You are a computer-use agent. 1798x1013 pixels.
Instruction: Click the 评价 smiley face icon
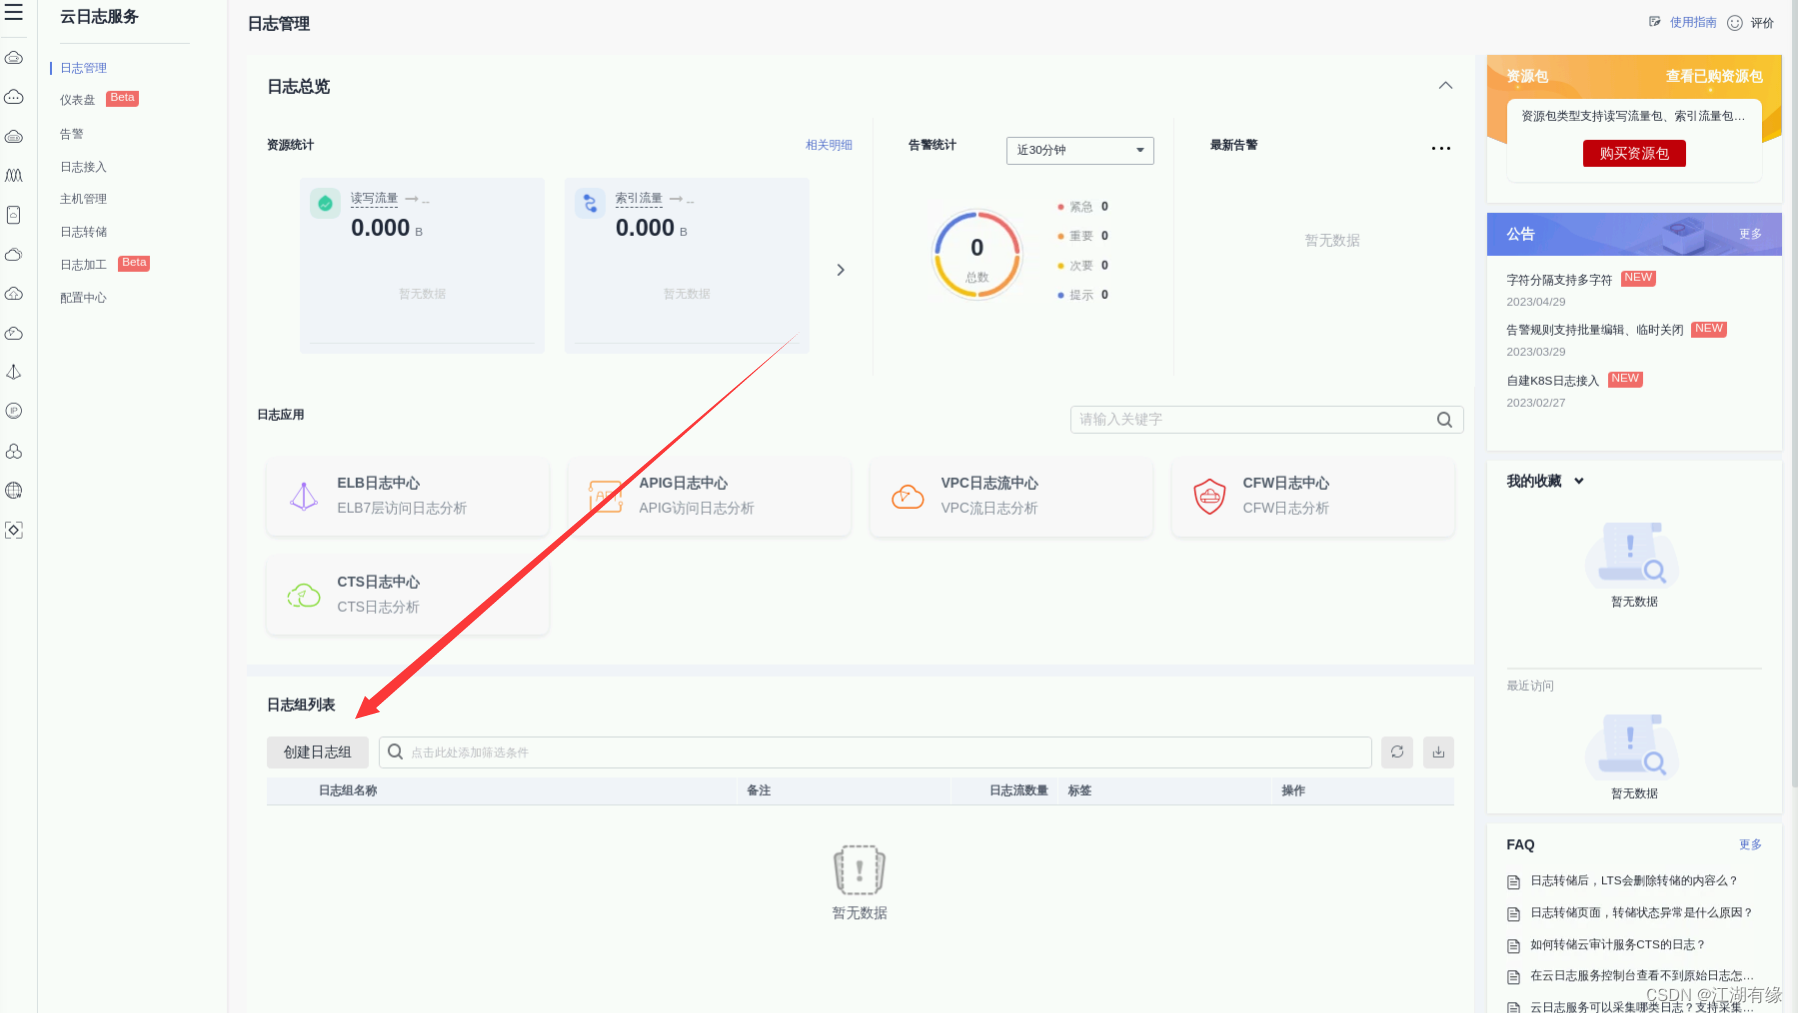click(1735, 23)
